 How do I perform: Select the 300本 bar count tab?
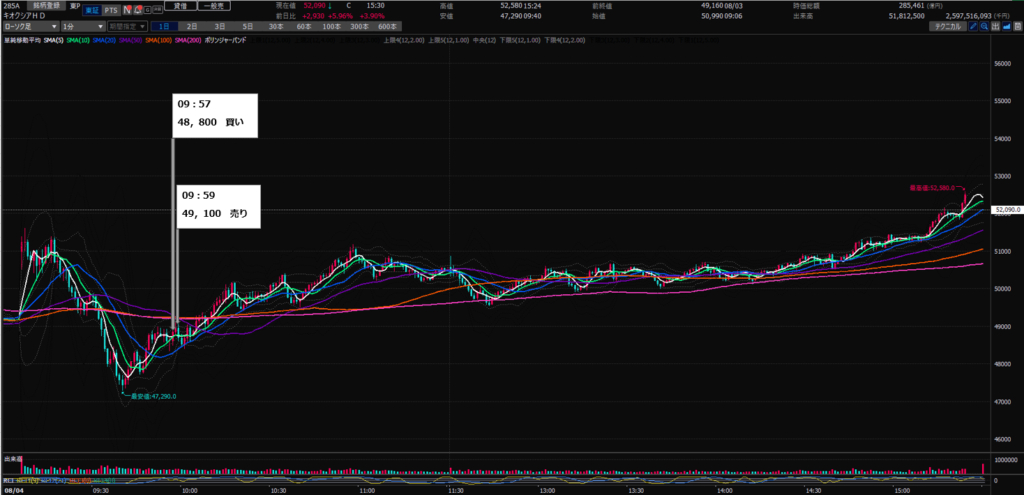coord(360,26)
